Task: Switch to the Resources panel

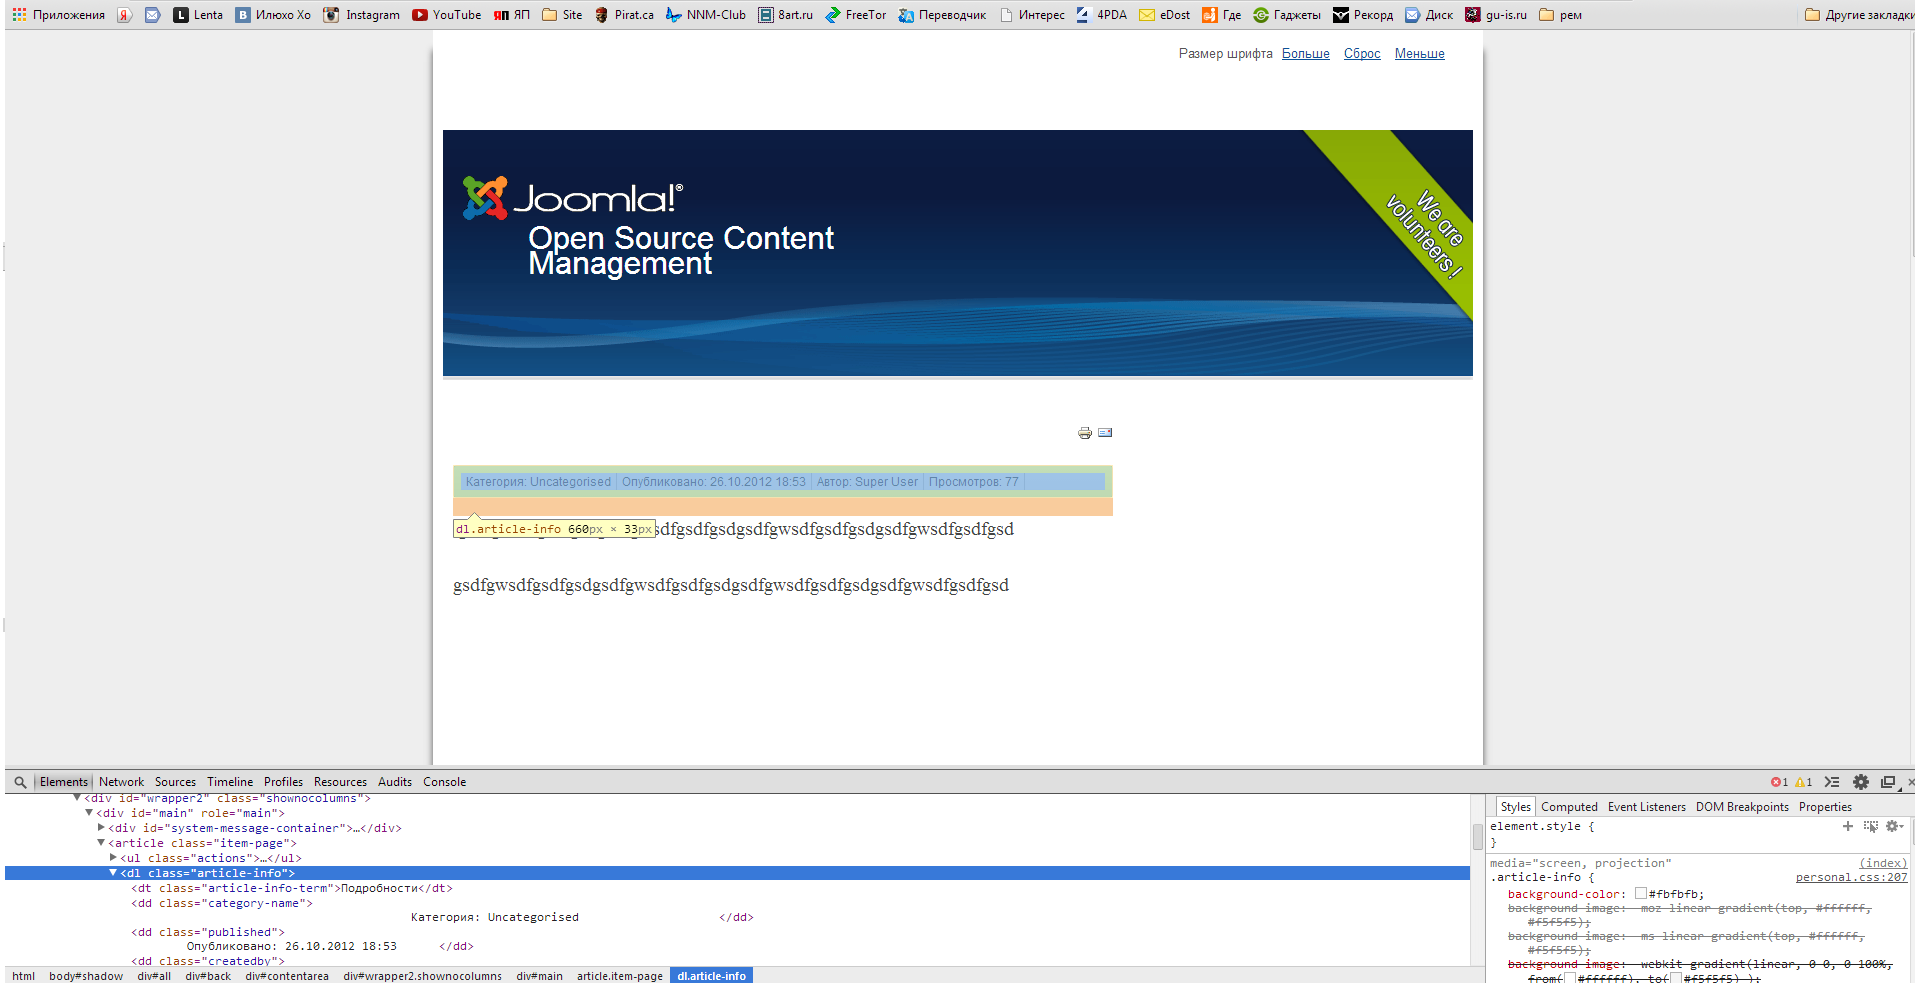Action: click(x=340, y=782)
